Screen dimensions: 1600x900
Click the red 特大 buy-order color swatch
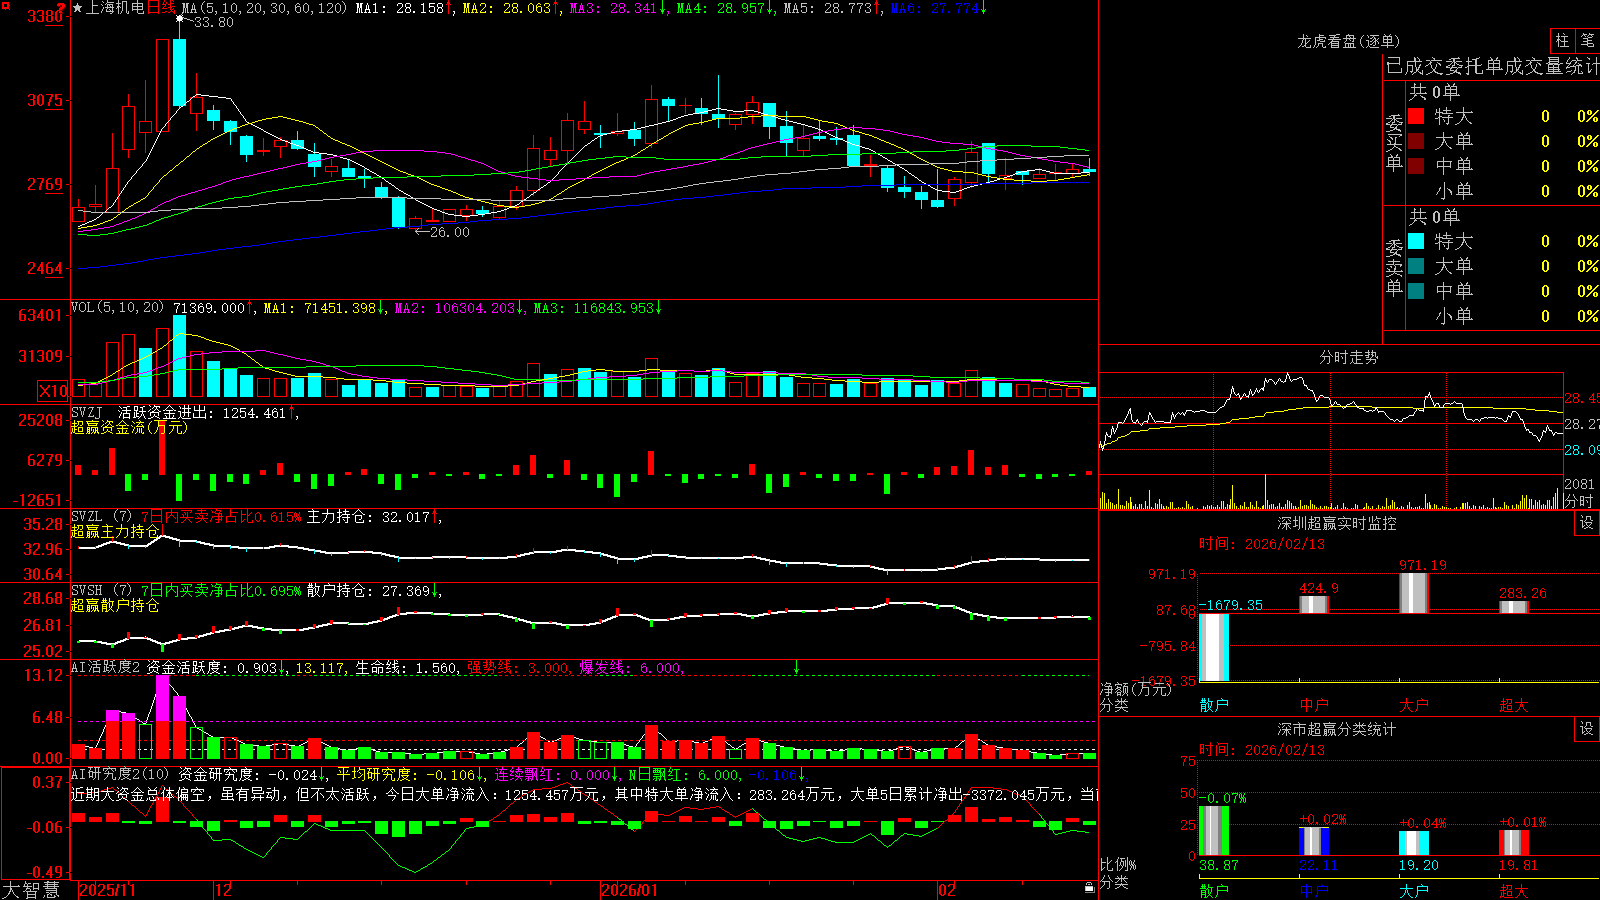click(1416, 116)
